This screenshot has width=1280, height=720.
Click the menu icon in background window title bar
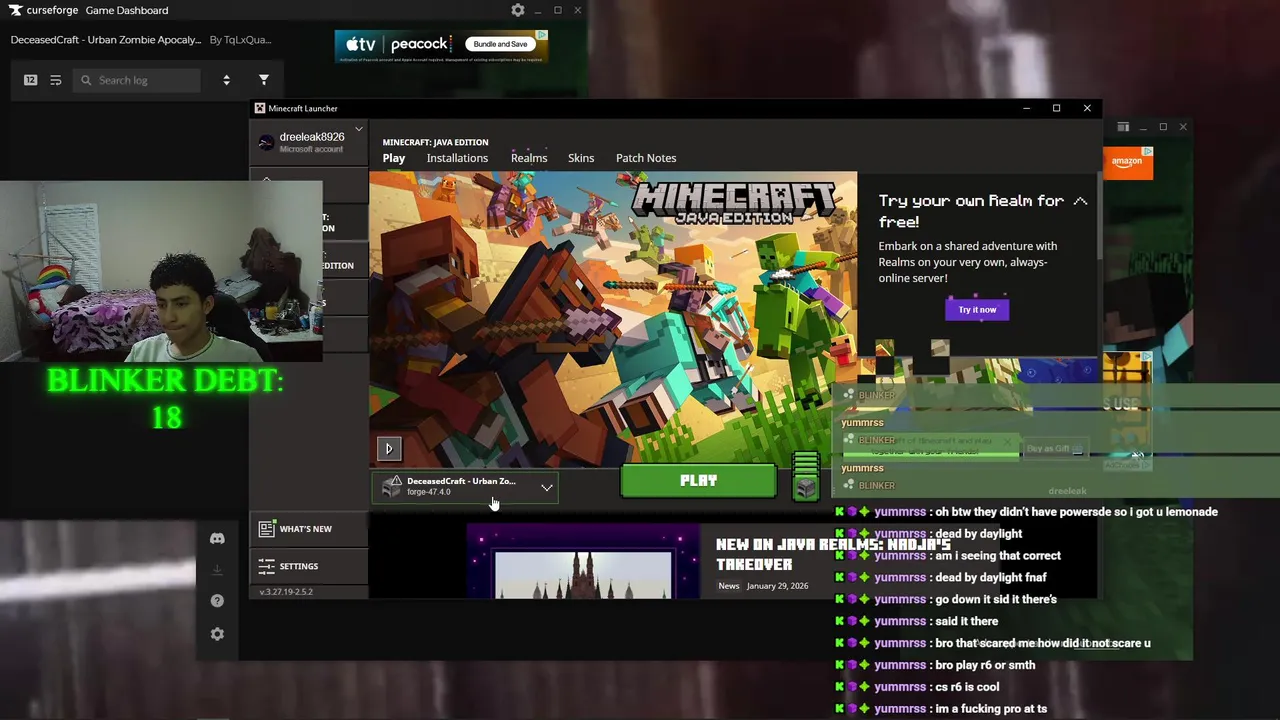1123,127
